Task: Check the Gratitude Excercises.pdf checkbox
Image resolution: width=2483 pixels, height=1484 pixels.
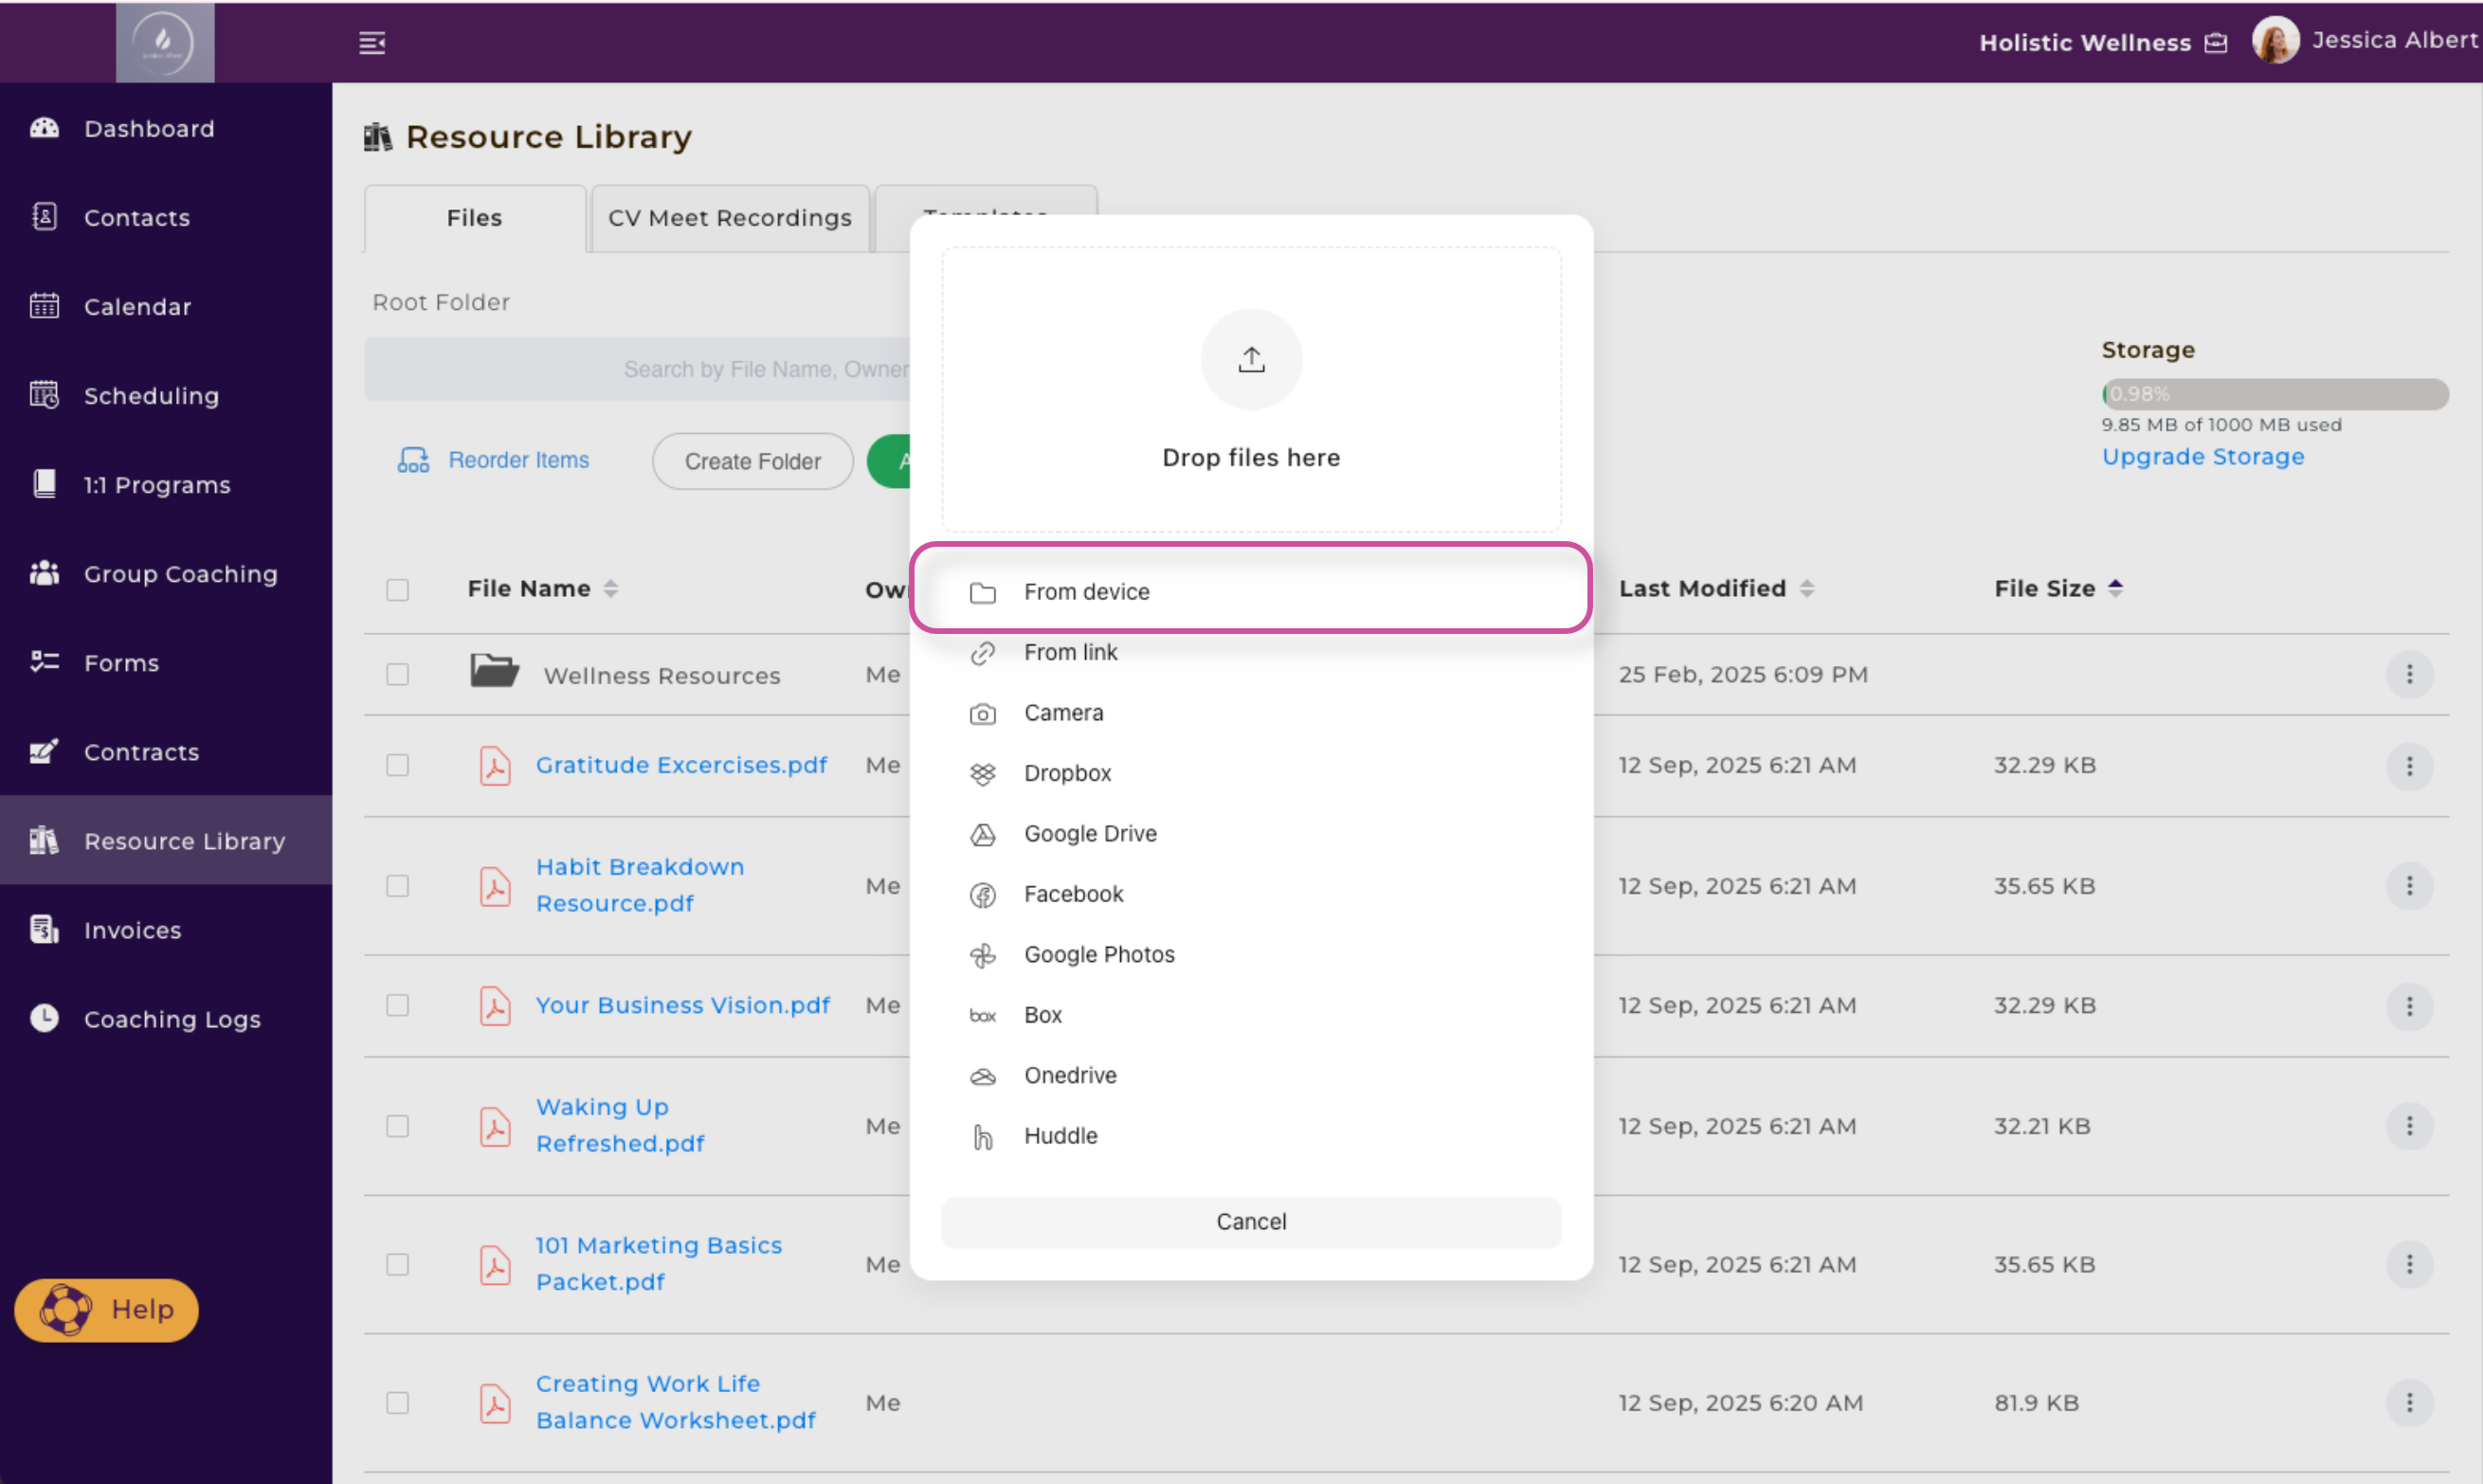Action: click(398, 765)
